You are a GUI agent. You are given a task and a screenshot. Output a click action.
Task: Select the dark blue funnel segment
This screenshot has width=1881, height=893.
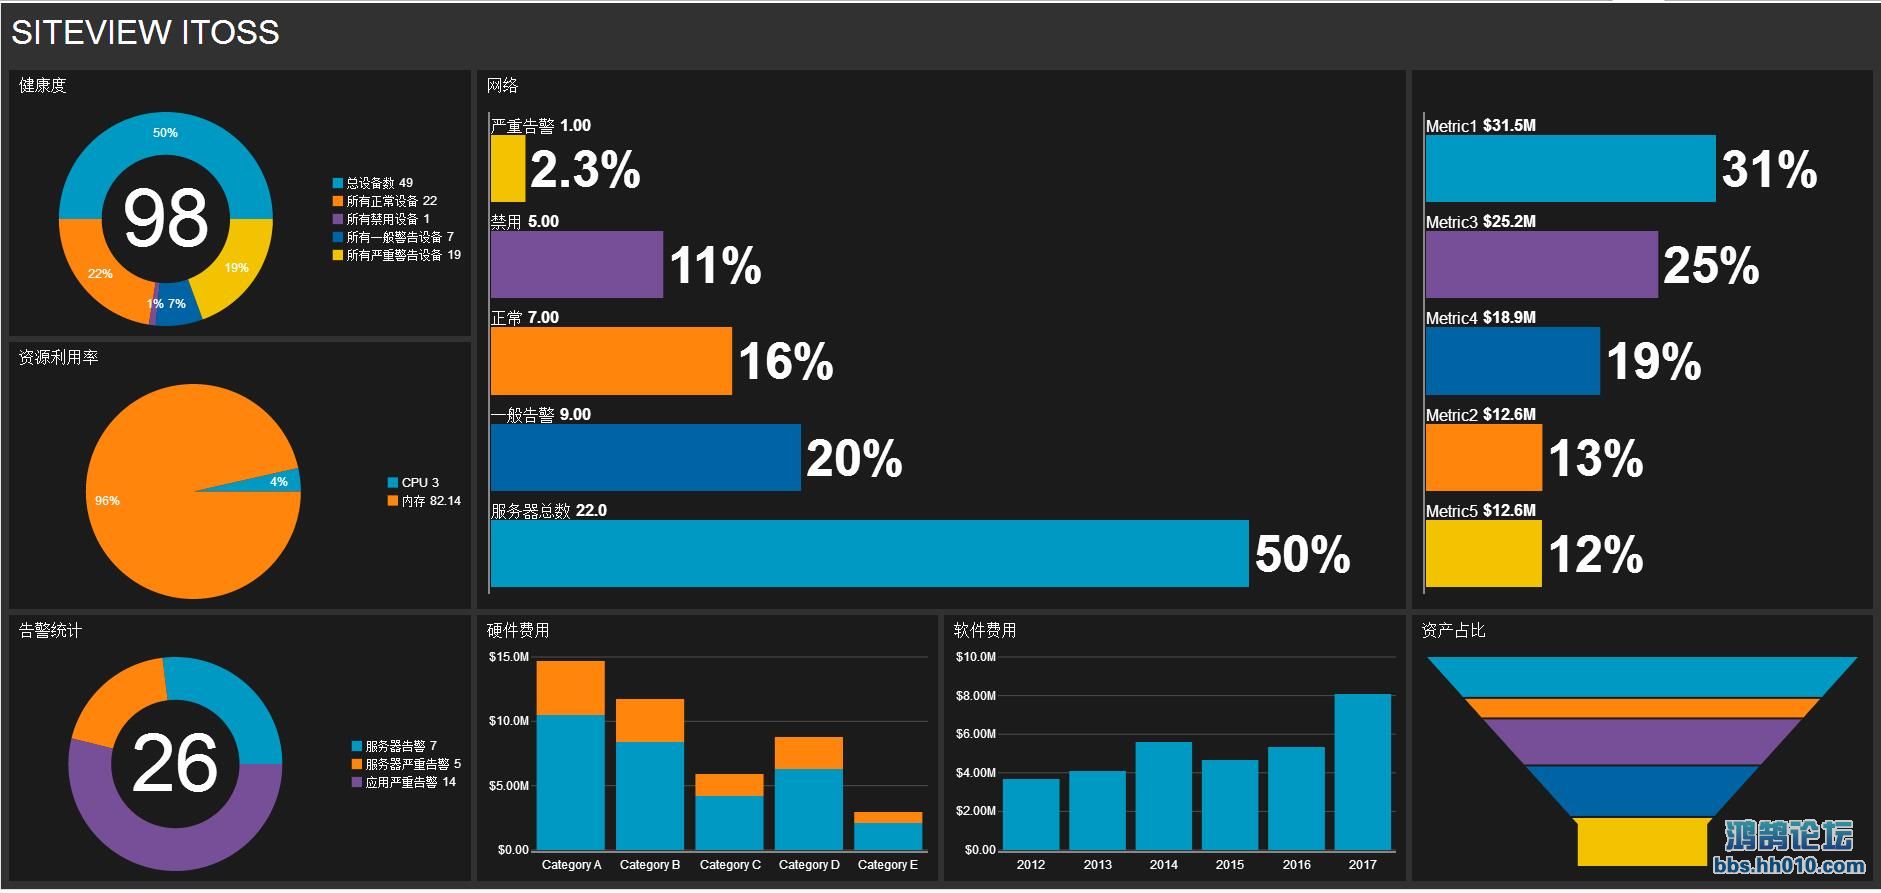coord(1642,791)
